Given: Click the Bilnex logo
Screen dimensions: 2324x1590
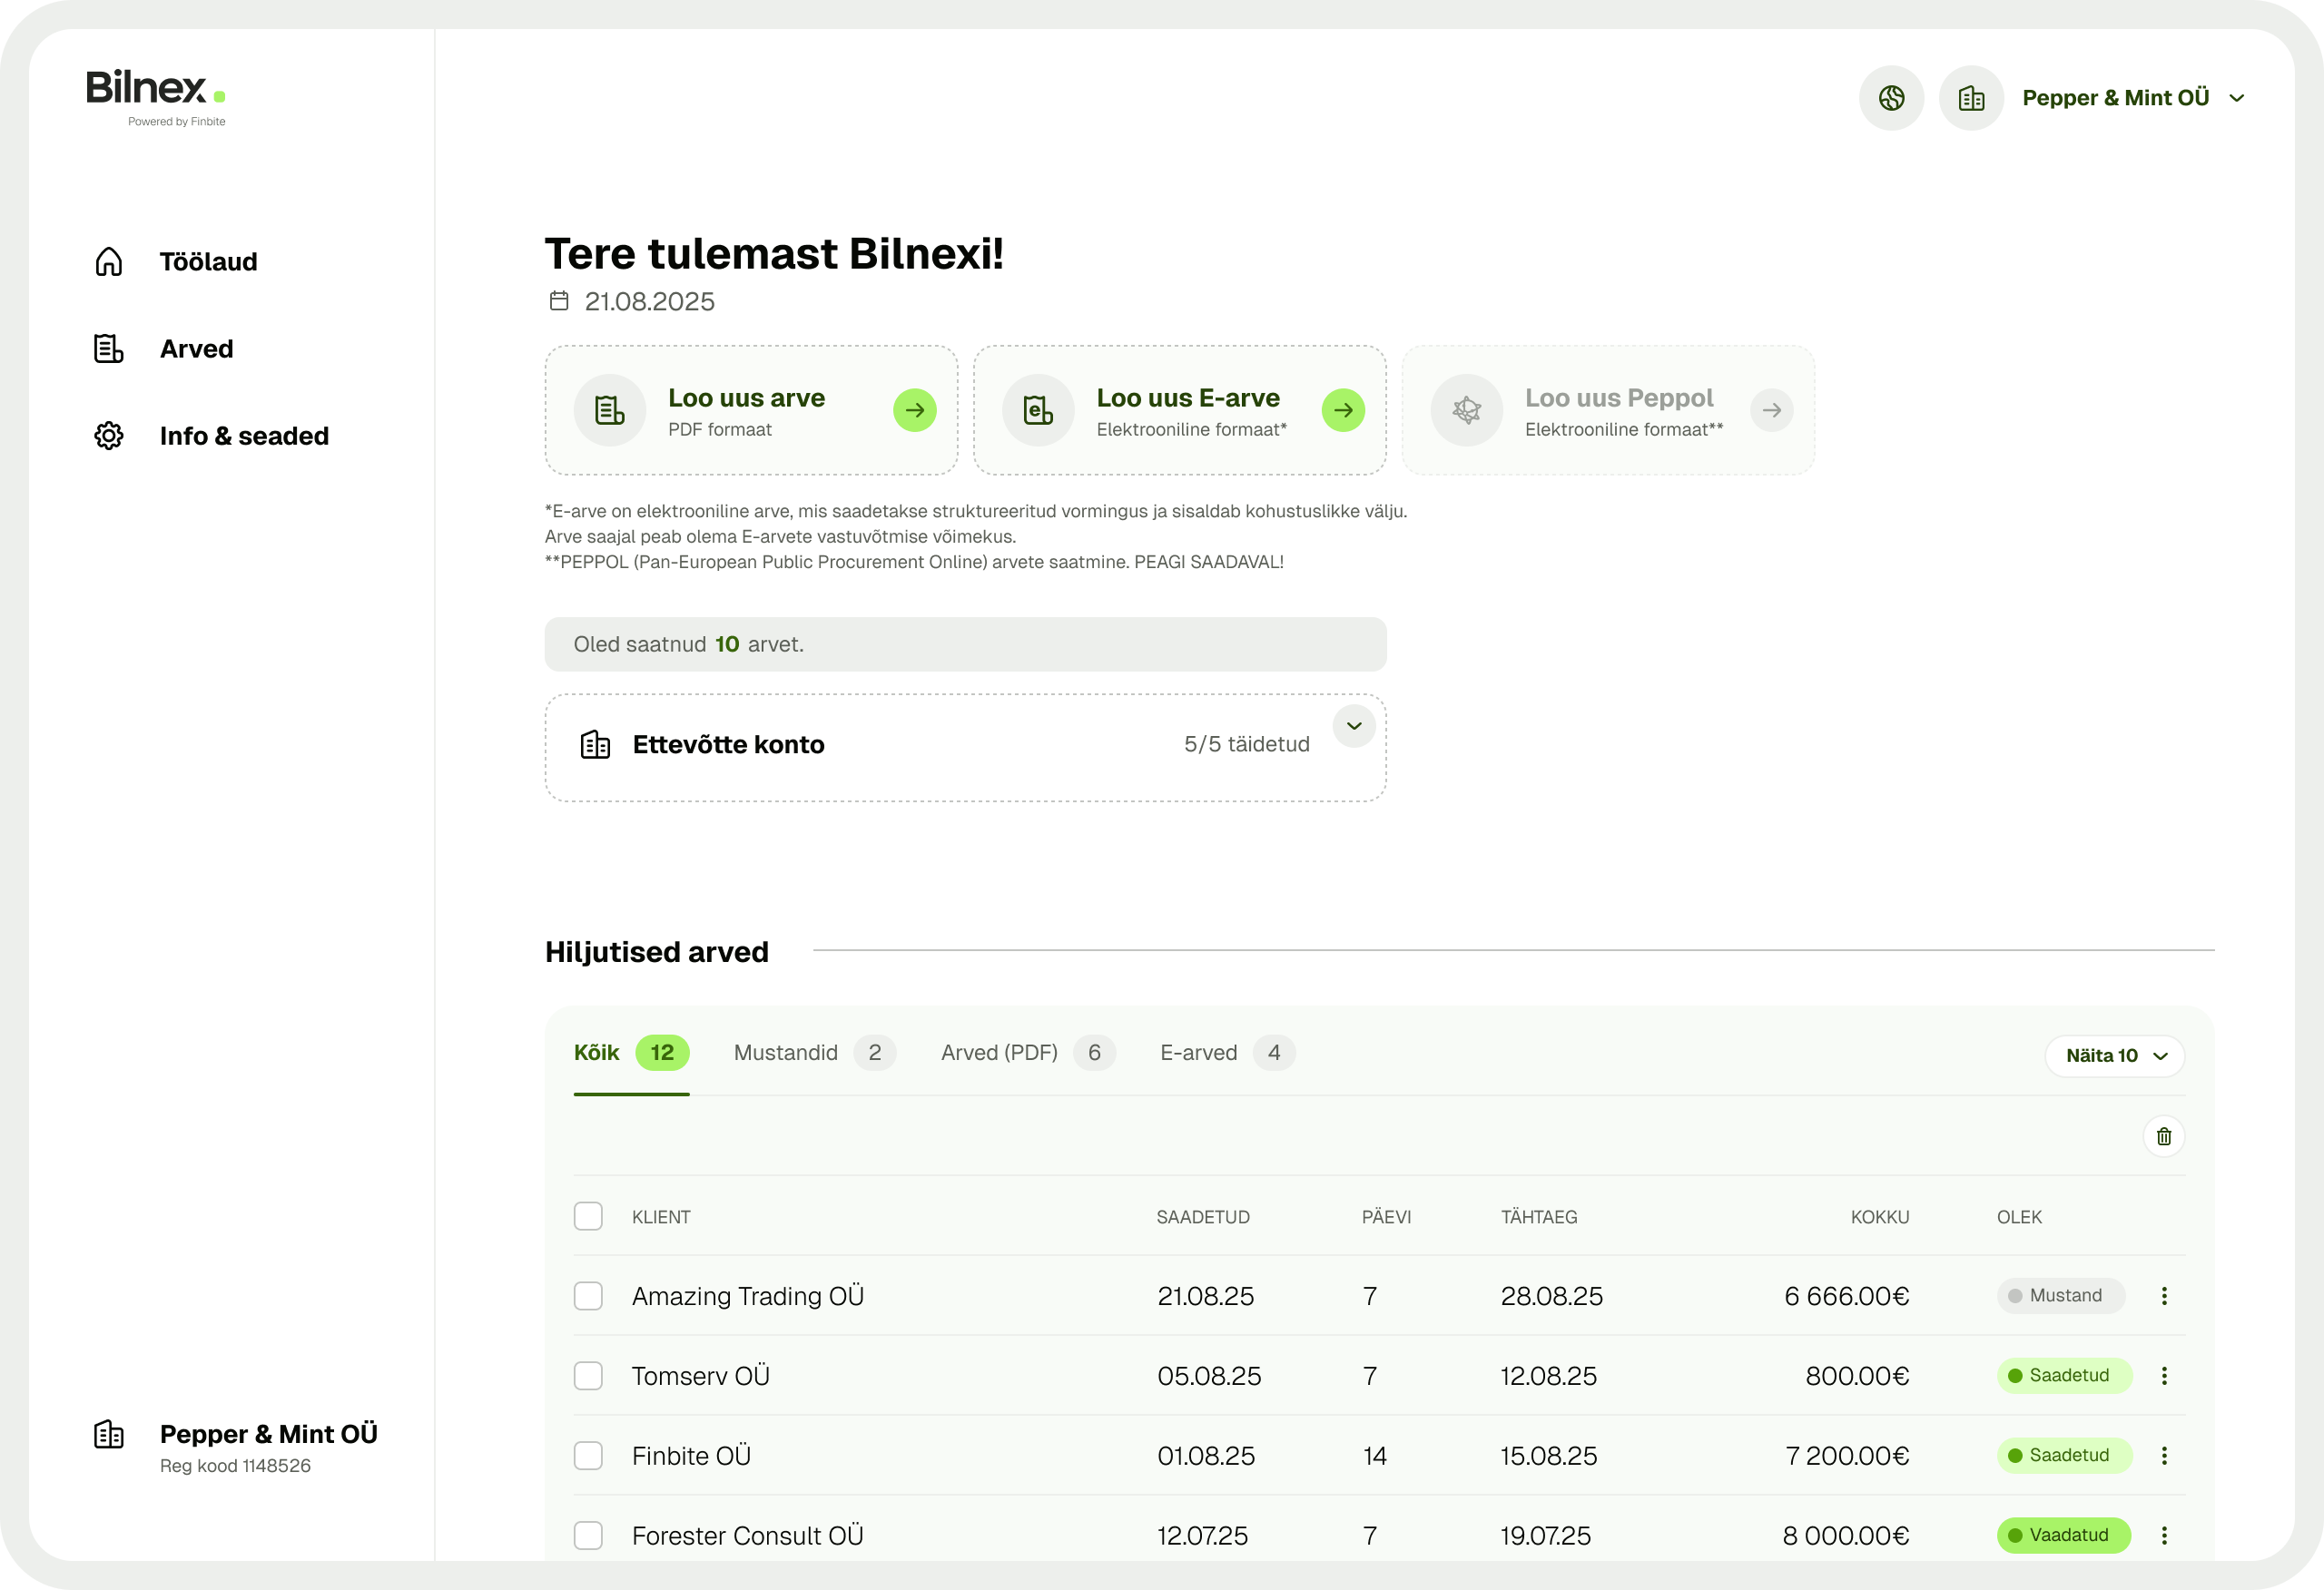Looking at the screenshot, I should coord(156,97).
